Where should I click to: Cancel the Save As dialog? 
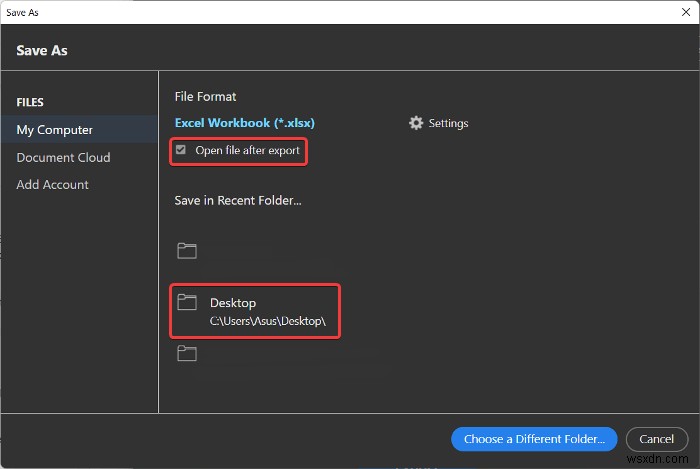click(656, 438)
